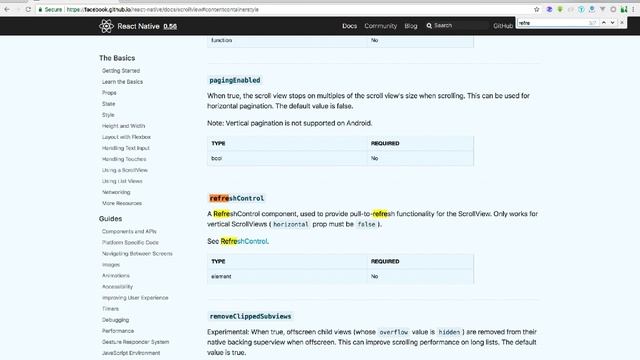
Task: Open the teal circle extension icon
Action: coord(581,9)
